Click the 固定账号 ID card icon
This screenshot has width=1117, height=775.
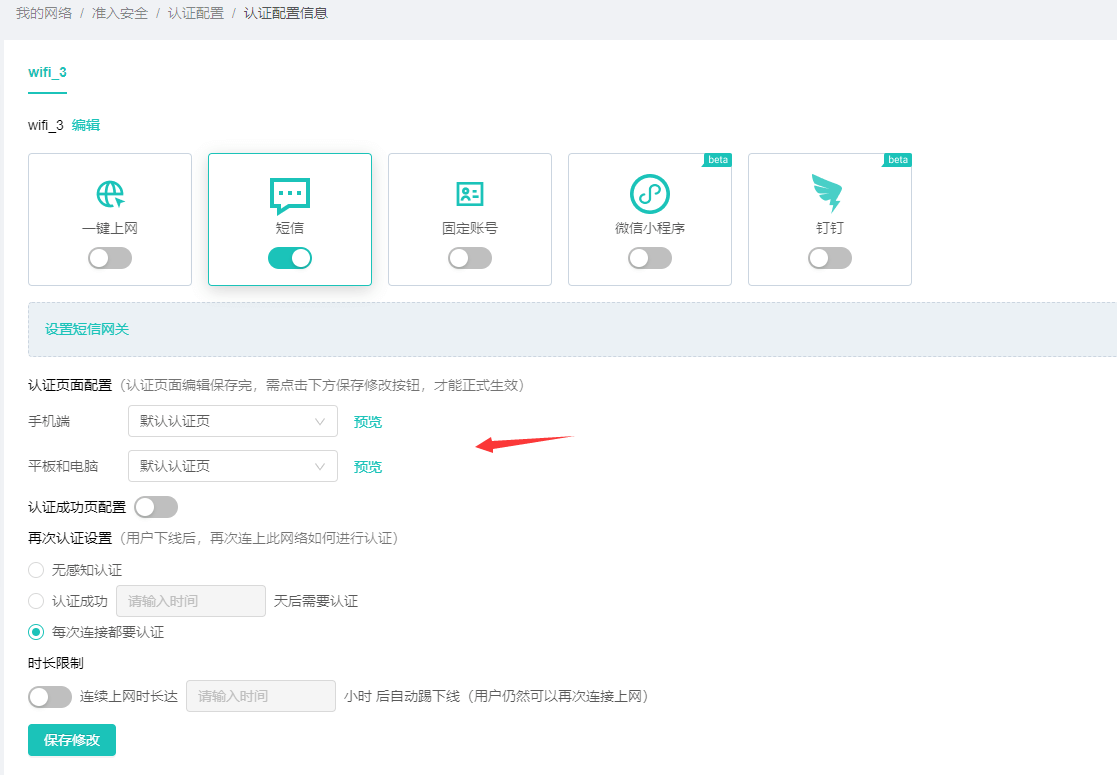[469, 194]
